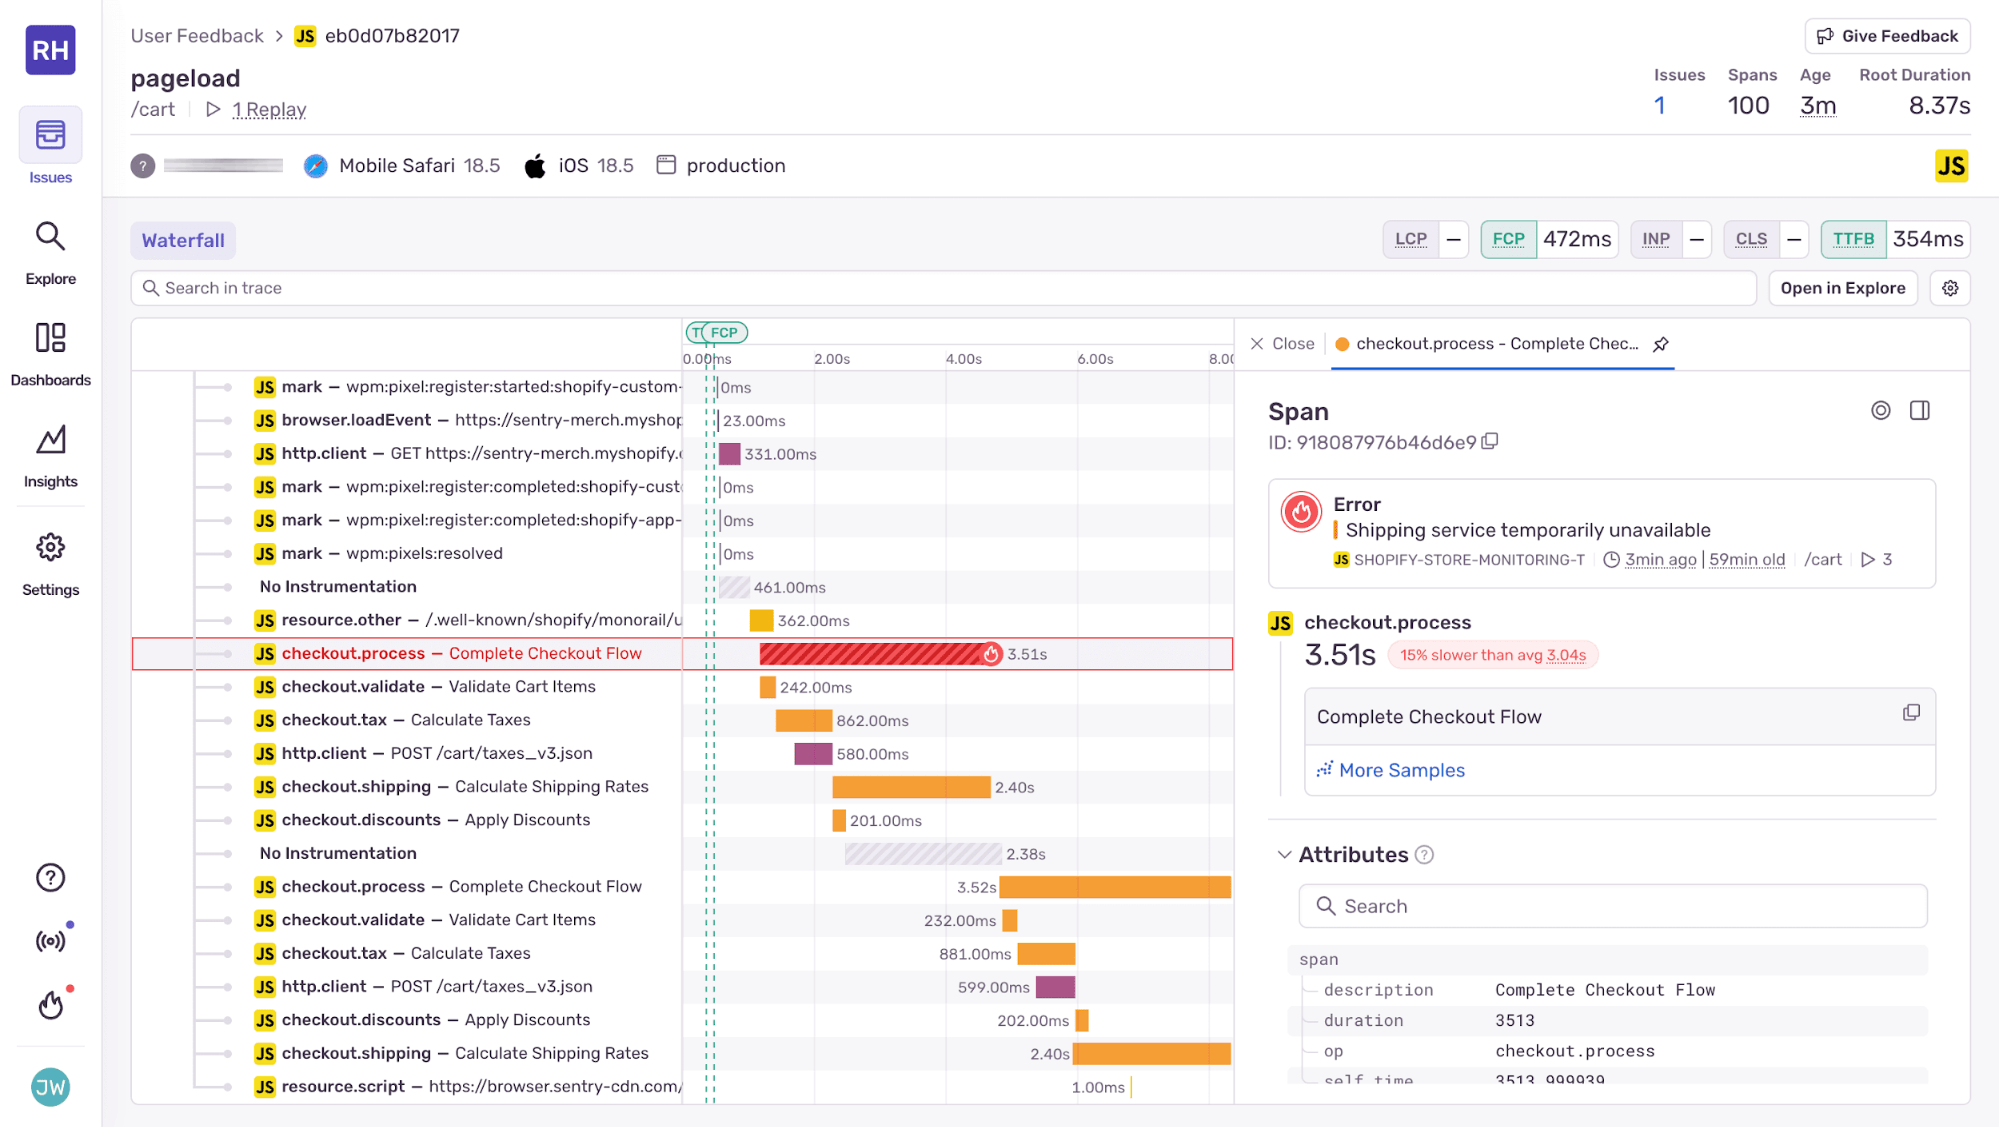1999x1128 pixels.
Task: Click the trace view settings gear icon
Action: tap(1949, 288)
